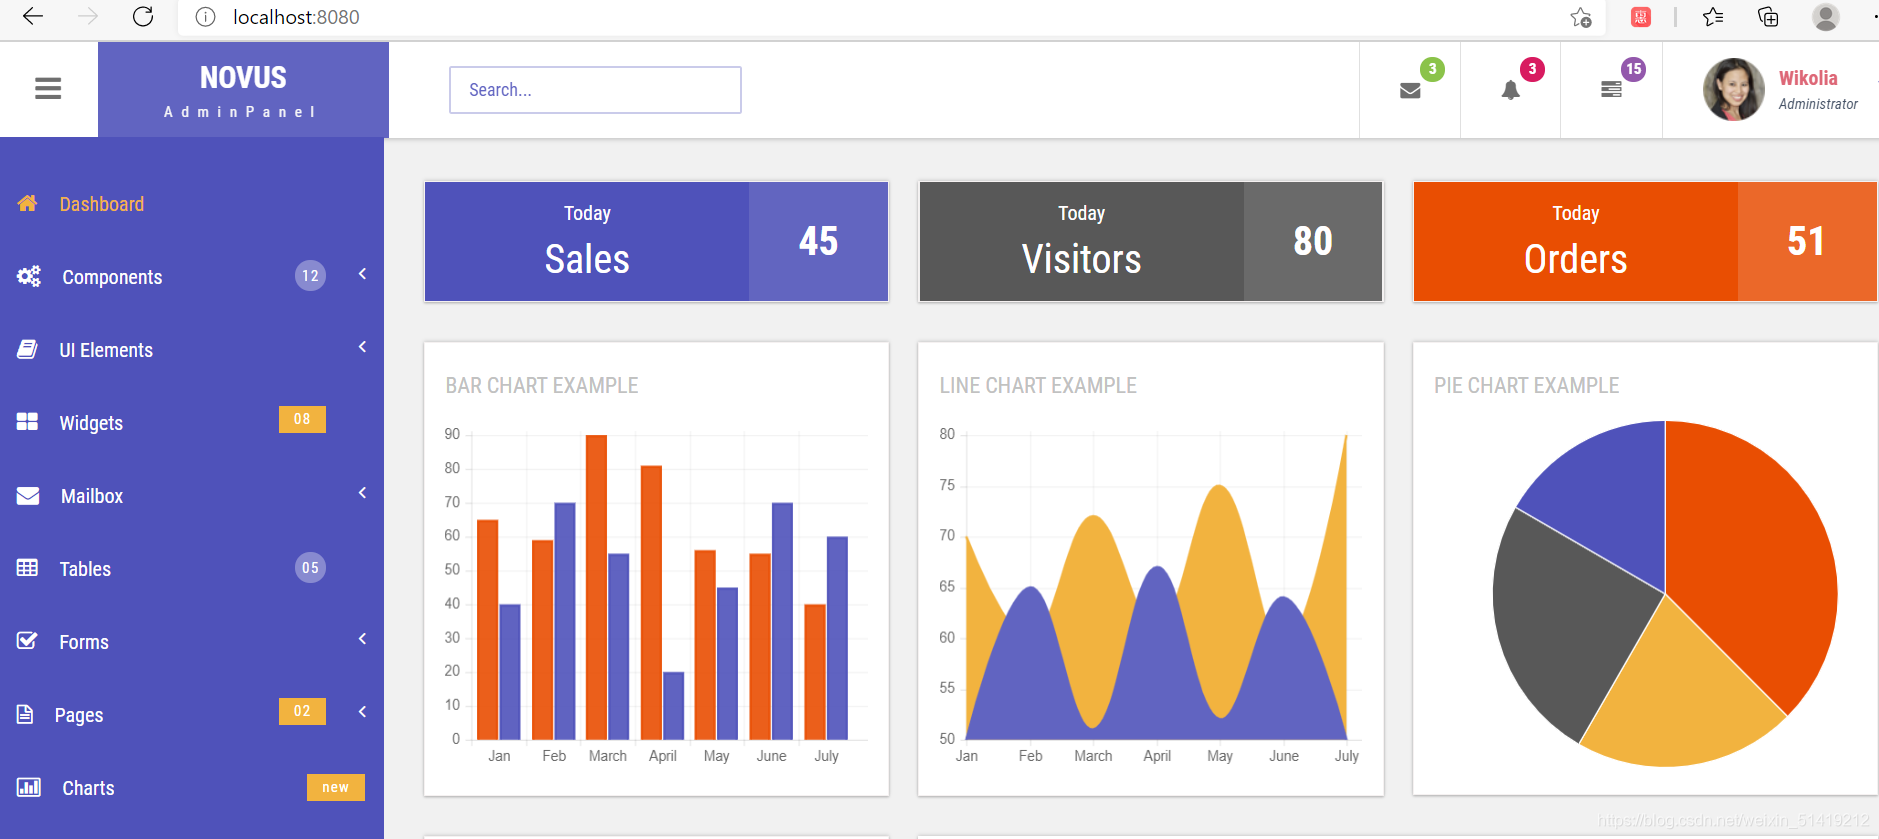Expand the UI Elements submenu chevron
Viewport: 1879px width, 839px height.
[362, 347]
